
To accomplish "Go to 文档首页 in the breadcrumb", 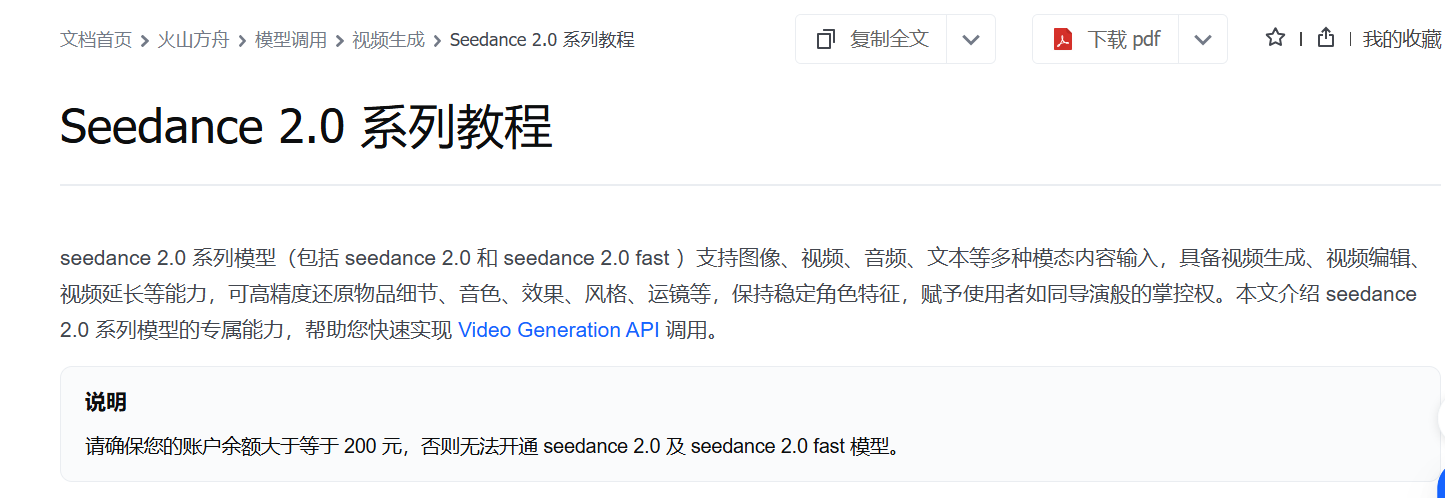I will coord(96,40).
